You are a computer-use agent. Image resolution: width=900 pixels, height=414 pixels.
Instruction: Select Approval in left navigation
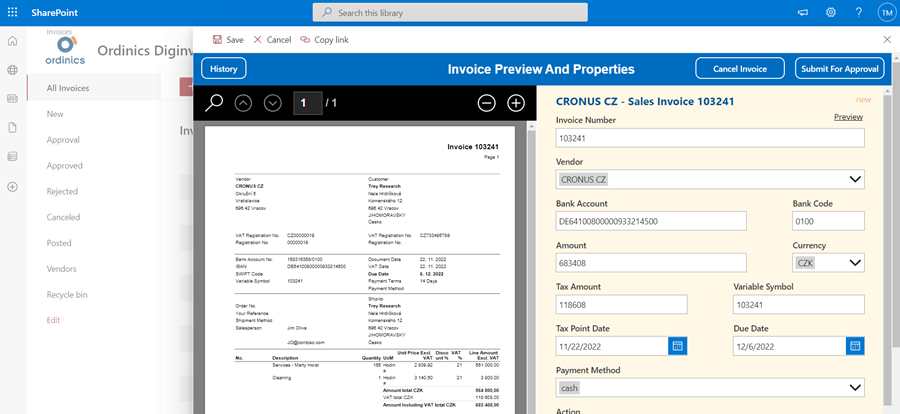click(x=63, y=140)
